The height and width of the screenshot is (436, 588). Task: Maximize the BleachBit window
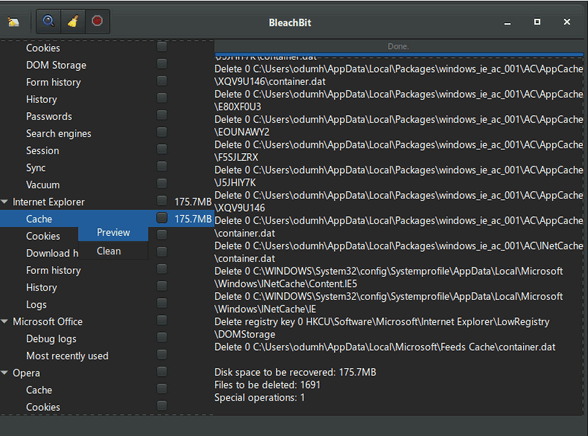pyautogui.click(x=537, y=22)
